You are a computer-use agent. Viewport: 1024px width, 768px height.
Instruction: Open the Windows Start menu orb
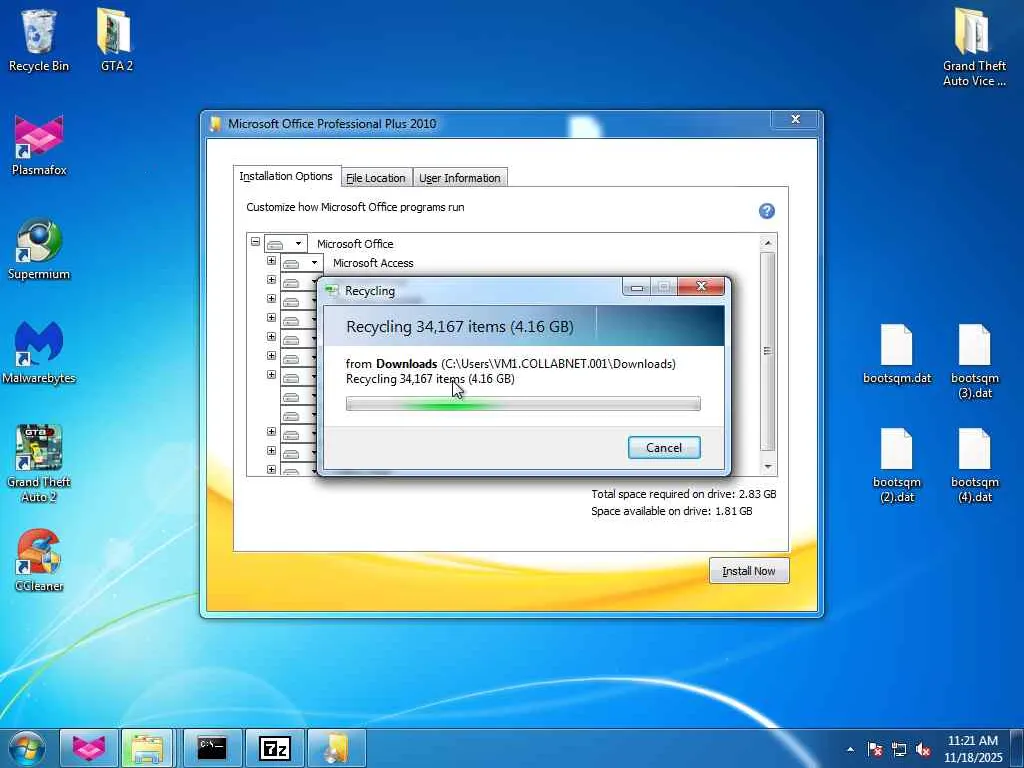coord(27,748)
